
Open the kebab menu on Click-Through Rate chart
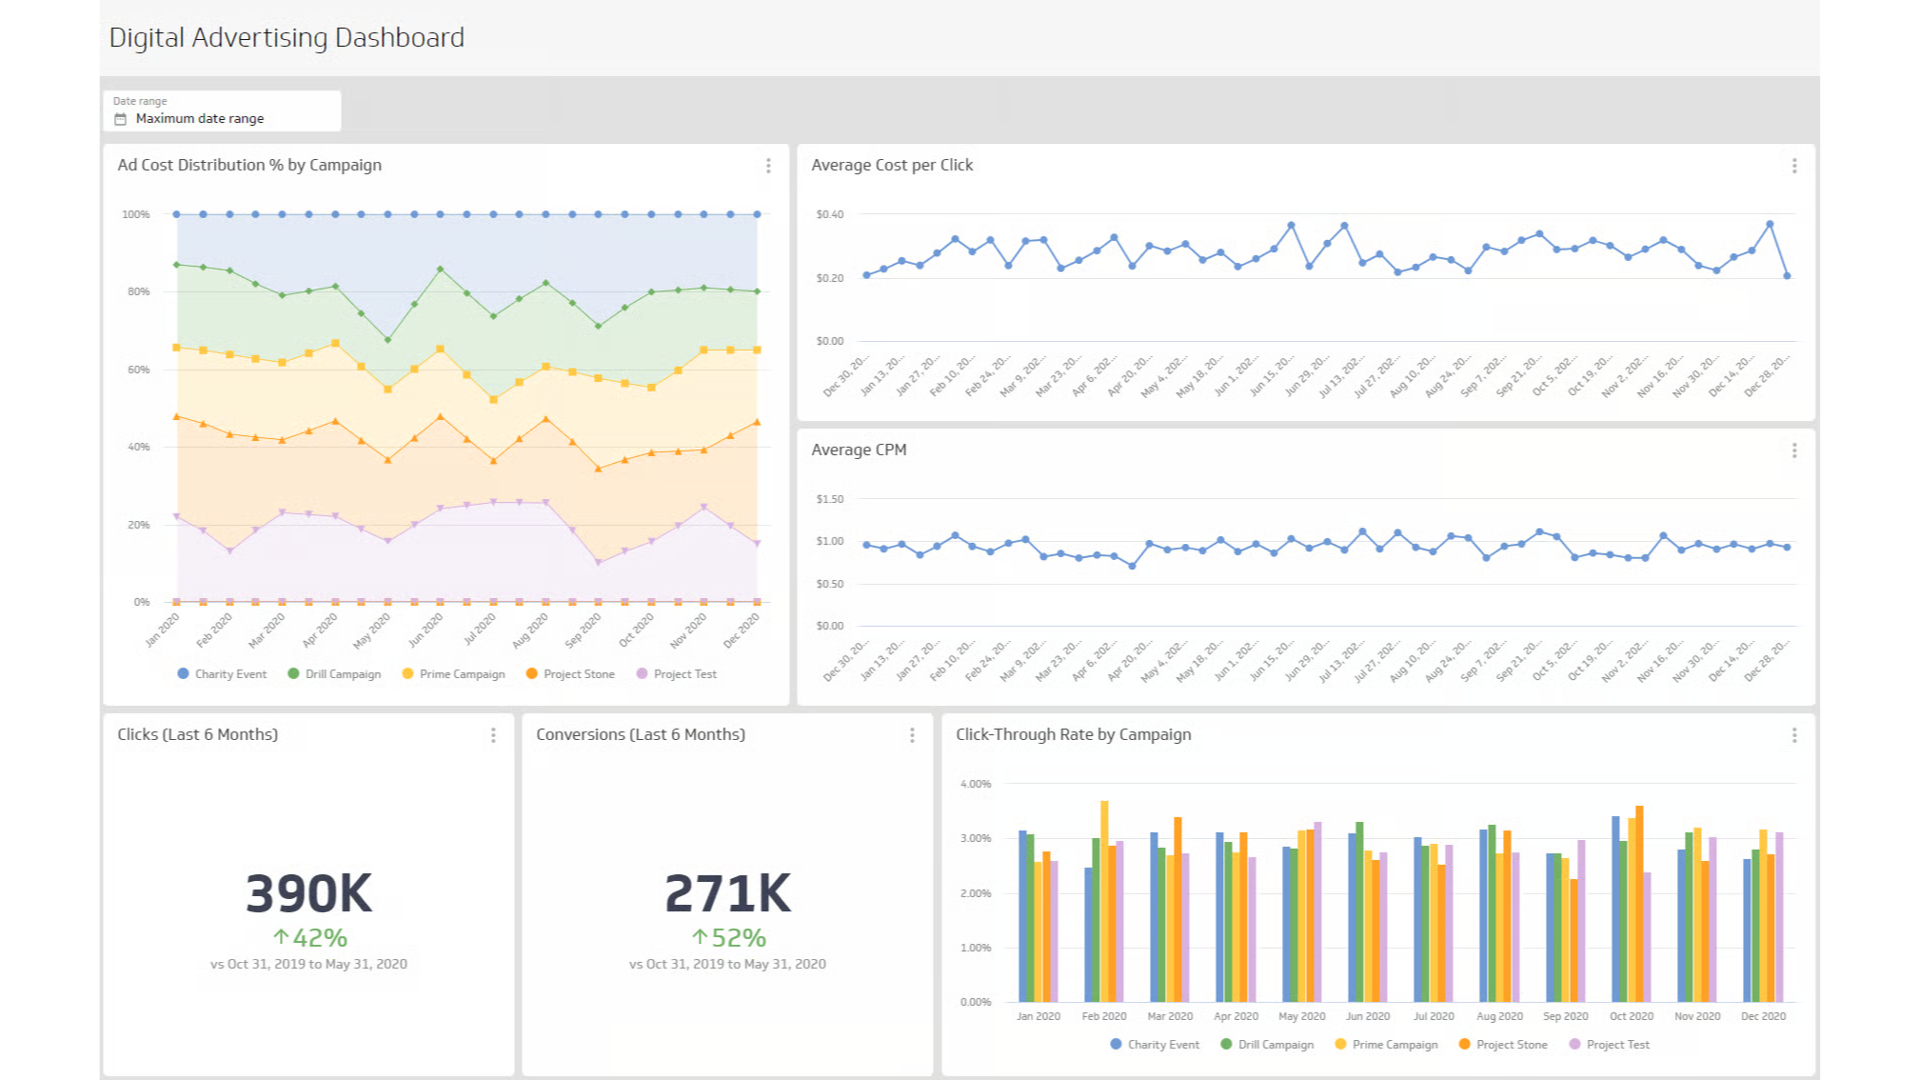click(x=1795, y=735)
